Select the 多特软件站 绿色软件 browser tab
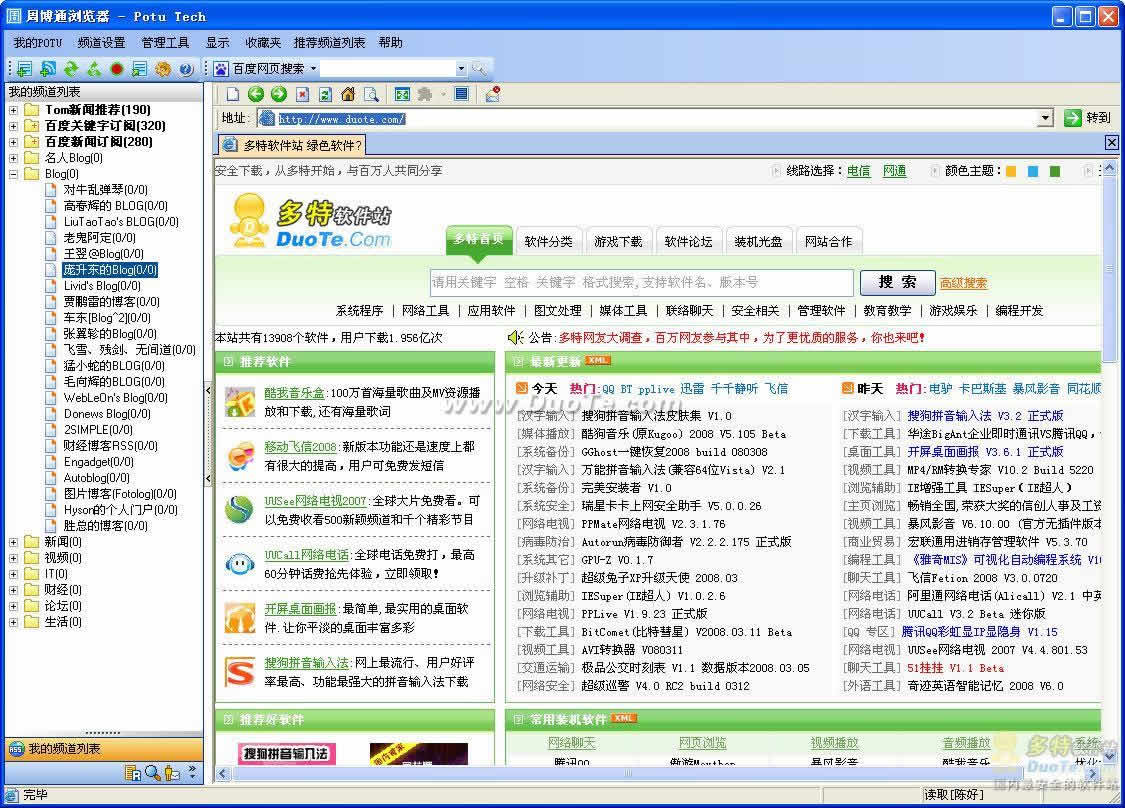This screenshot has width=1125, height=808. coord(292,146)
